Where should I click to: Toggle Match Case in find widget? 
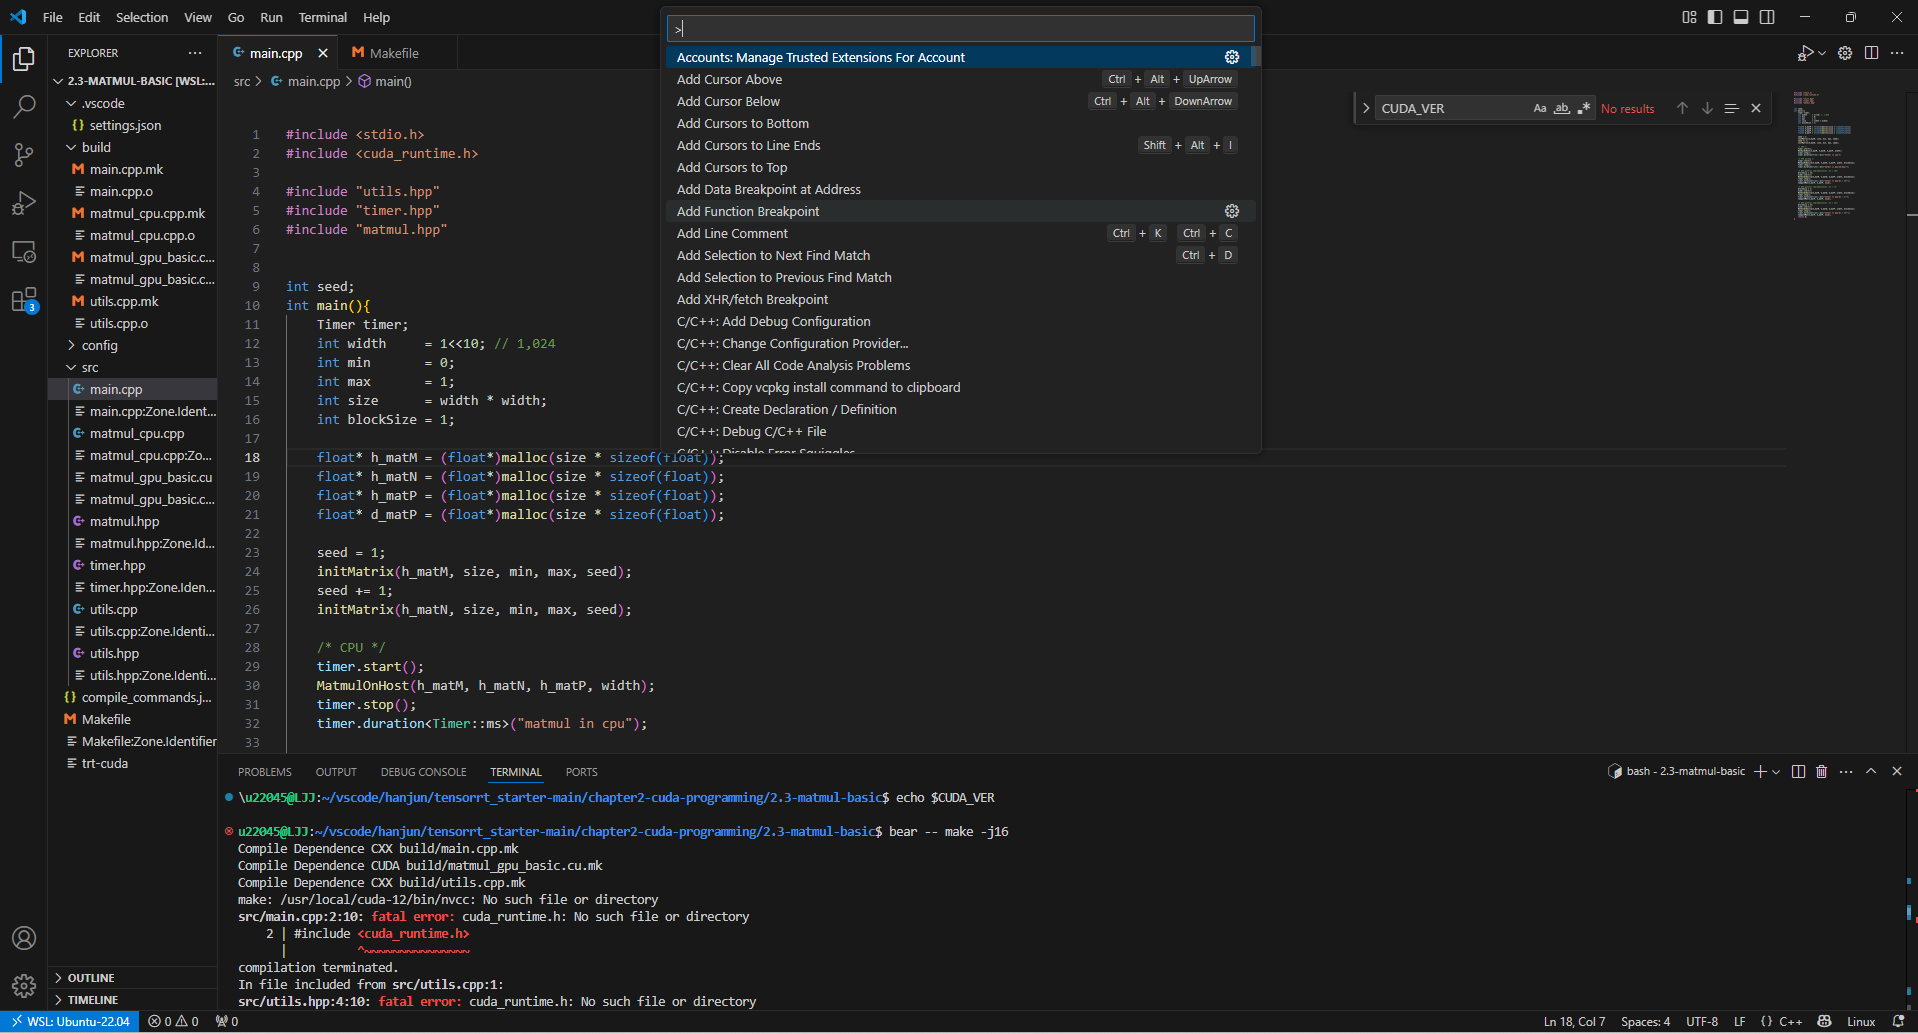(x=1540, y=108)
